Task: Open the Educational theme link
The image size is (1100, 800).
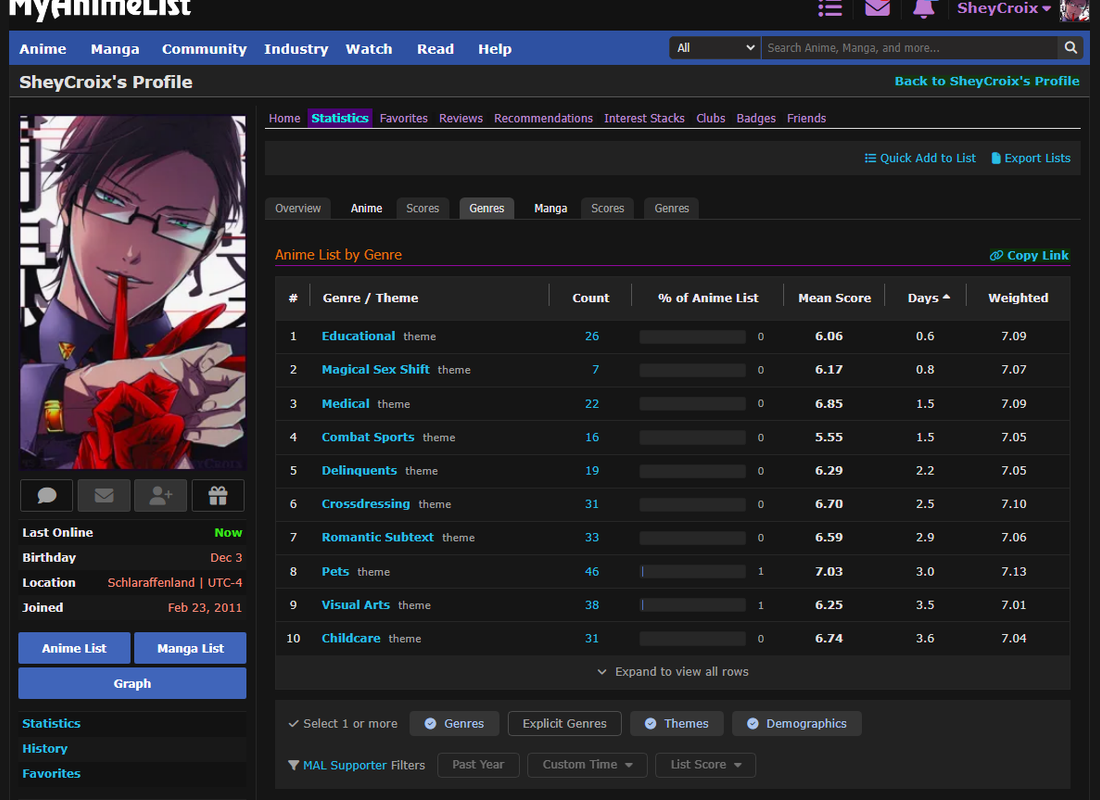Action: point(358,336)
